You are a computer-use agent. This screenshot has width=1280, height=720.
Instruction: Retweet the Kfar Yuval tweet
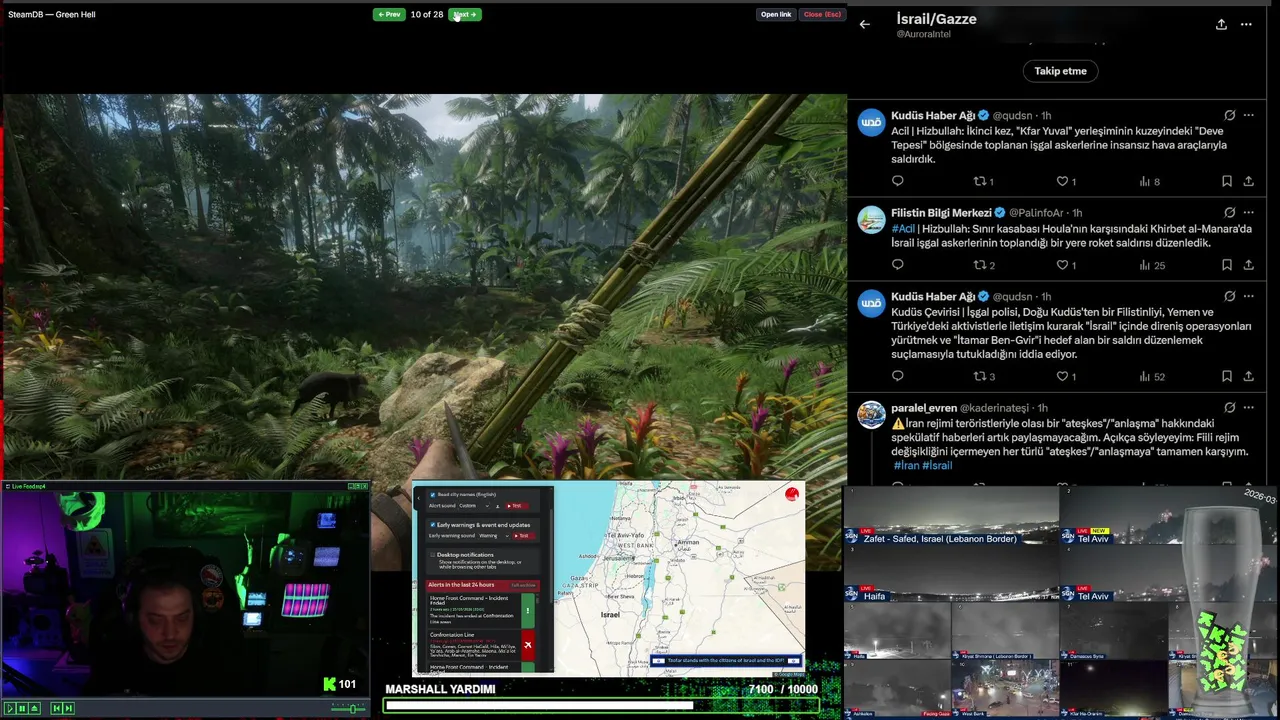(983, 181)
